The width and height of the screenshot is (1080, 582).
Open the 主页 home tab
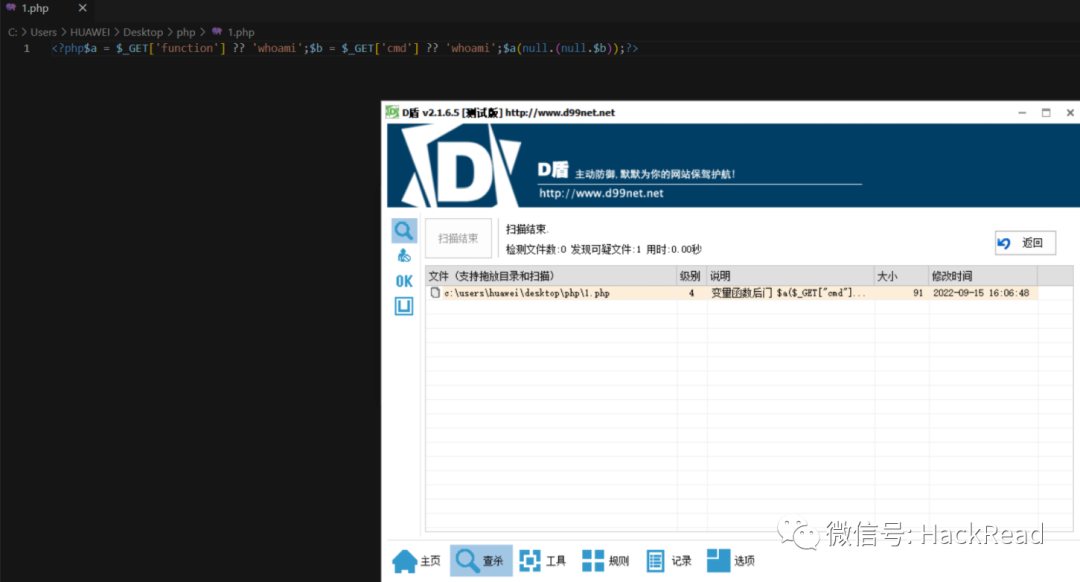pos(417,561)
